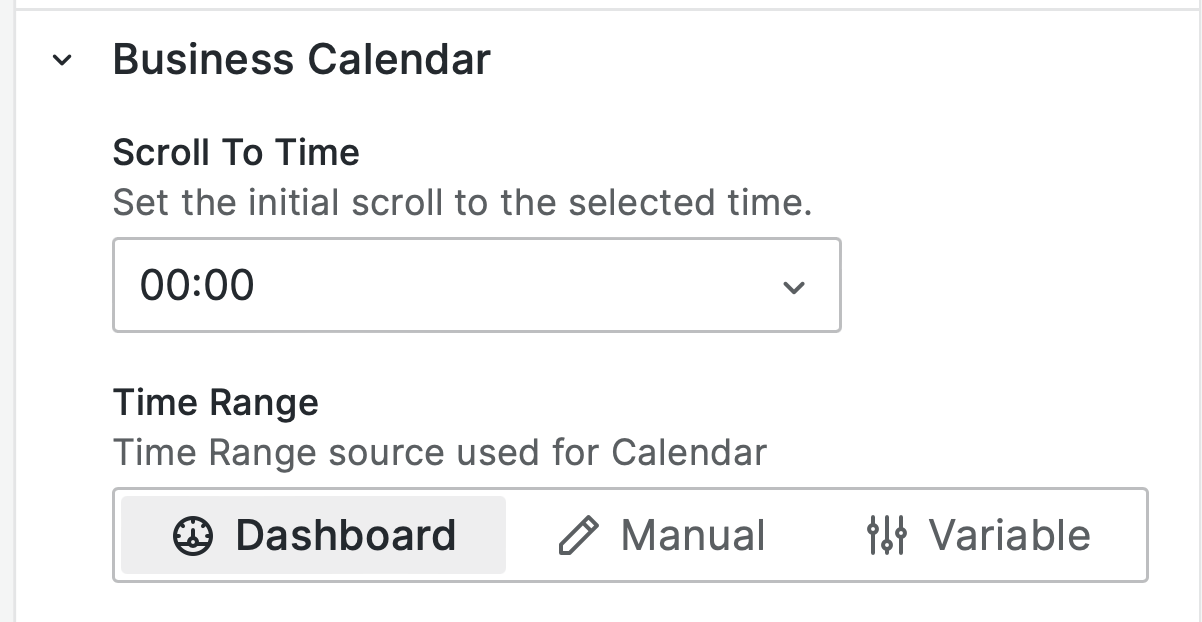Screen dimensions: 1202x622
Task: Click the chevron arrow in the time select
Action: point(793,287)
